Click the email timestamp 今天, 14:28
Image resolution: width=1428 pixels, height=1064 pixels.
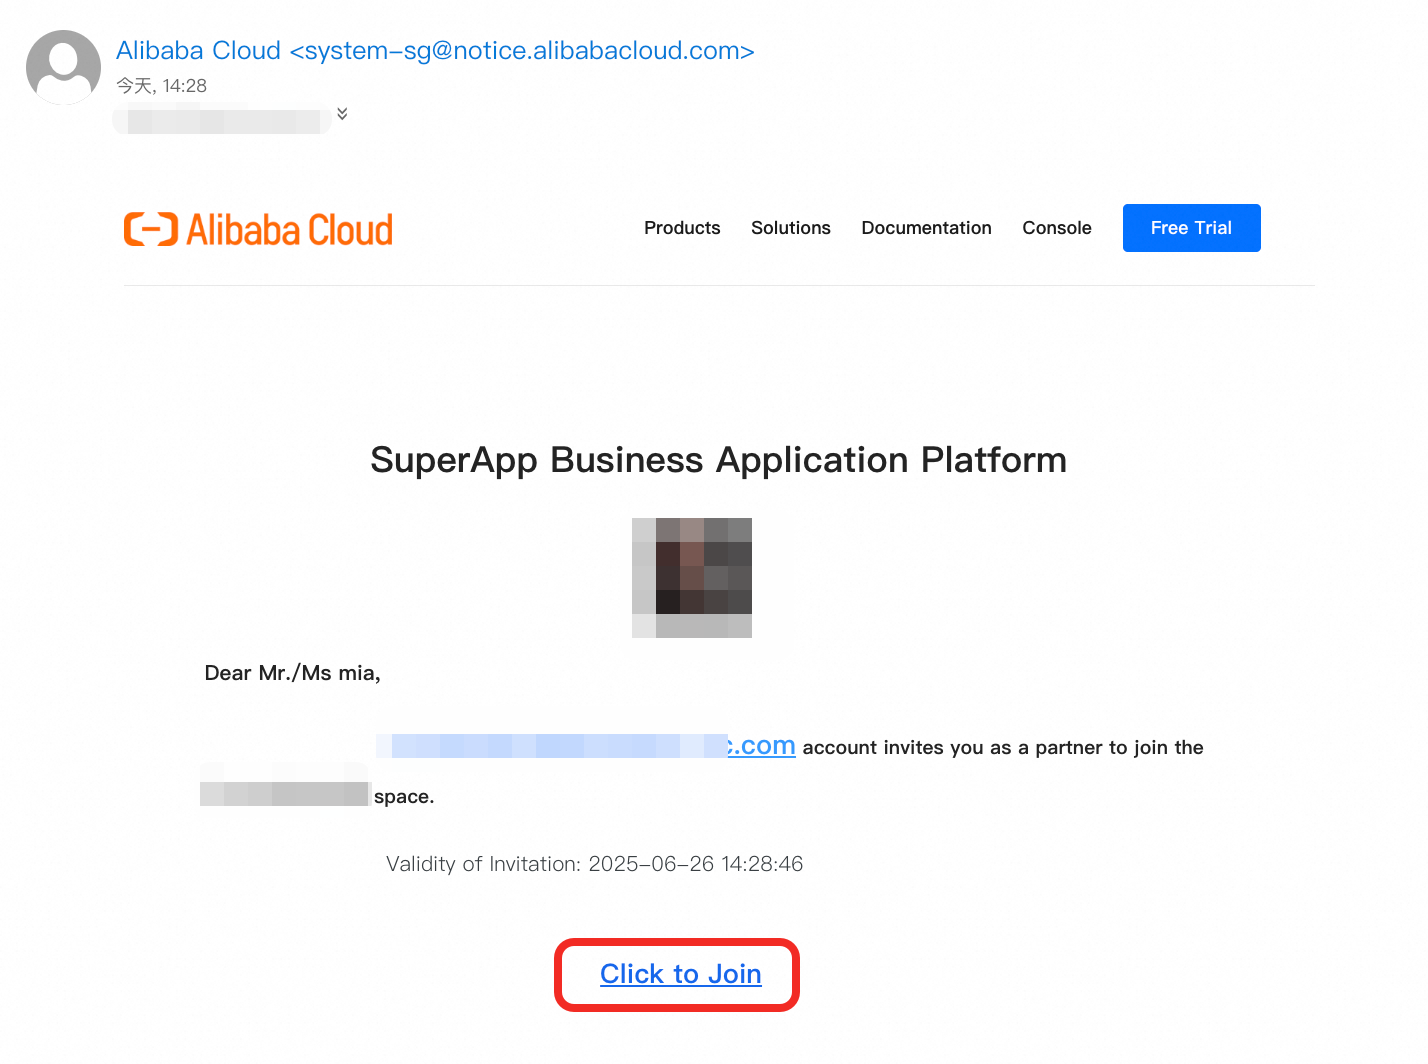coord(162,86)
